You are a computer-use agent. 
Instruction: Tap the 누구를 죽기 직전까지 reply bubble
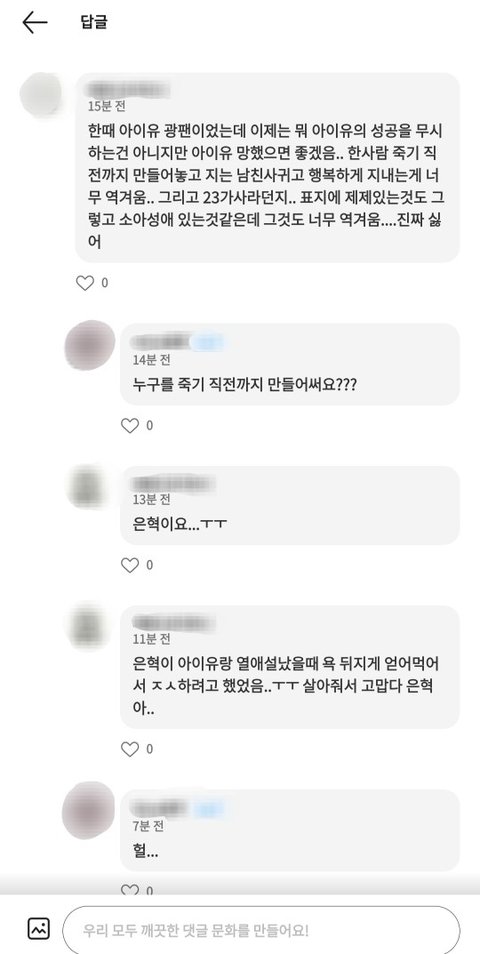click(290, 364)
